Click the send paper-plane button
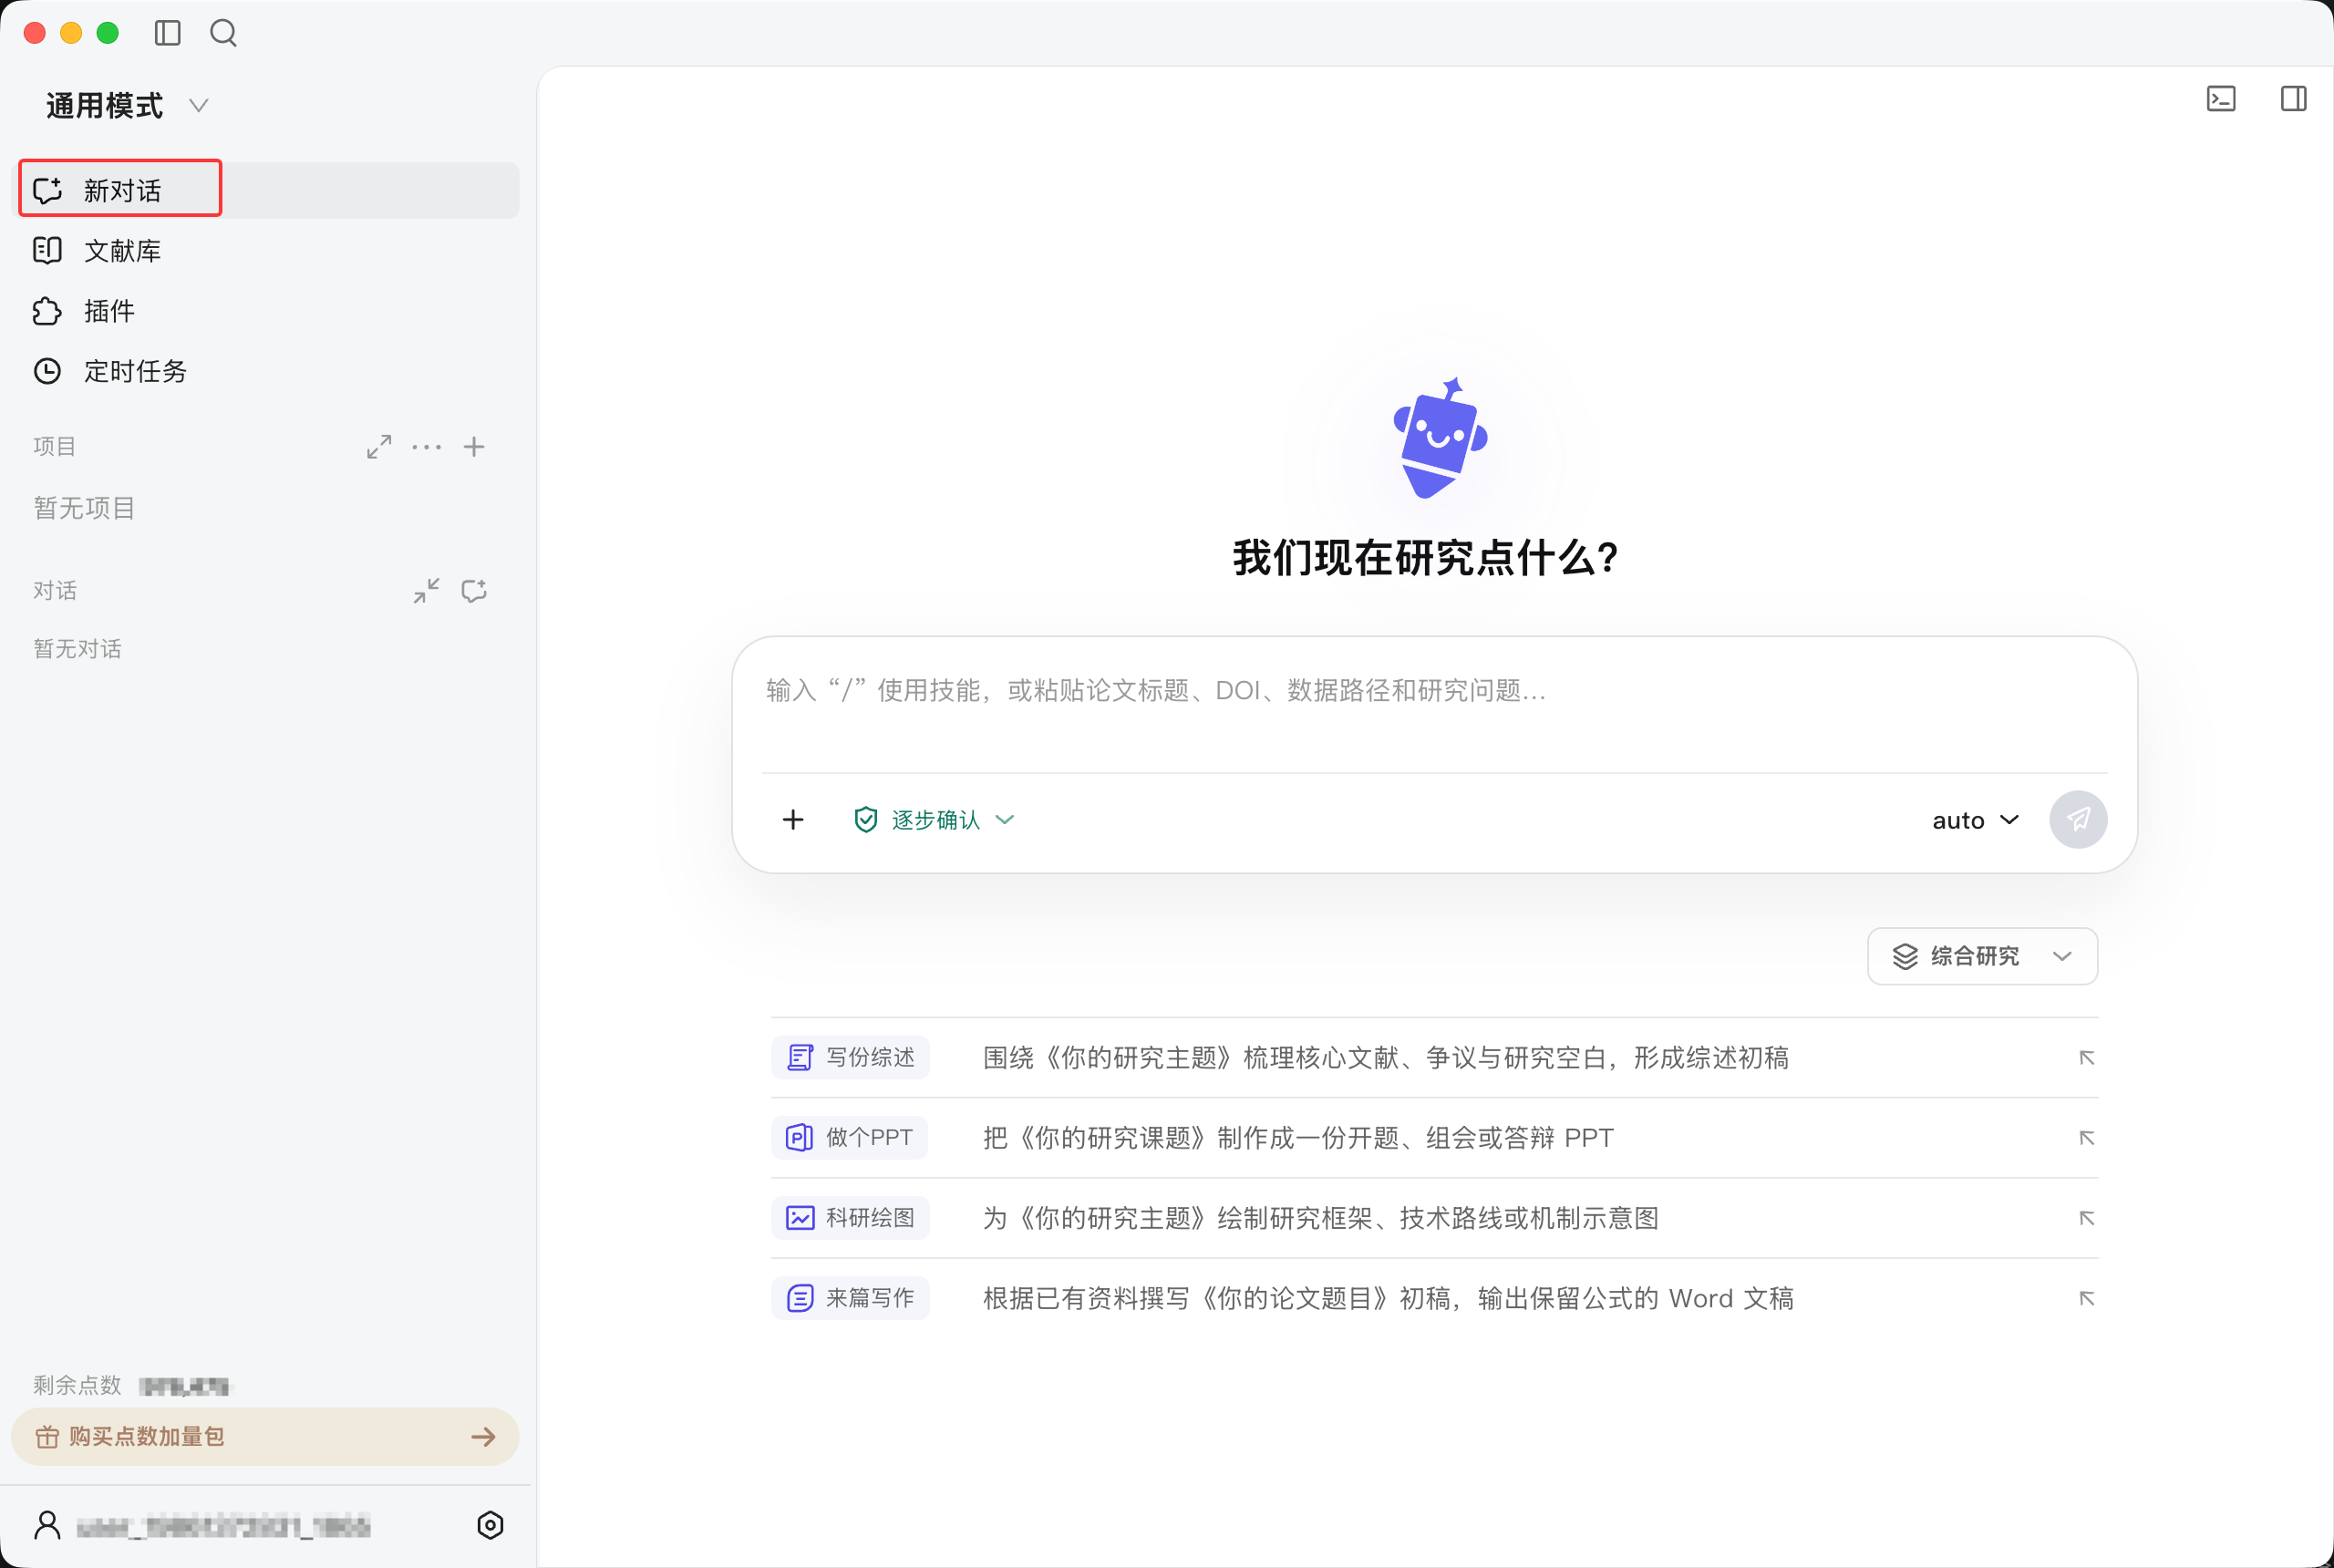This screenshot has height=1568, width=2334. click(x=2078, y=820)
